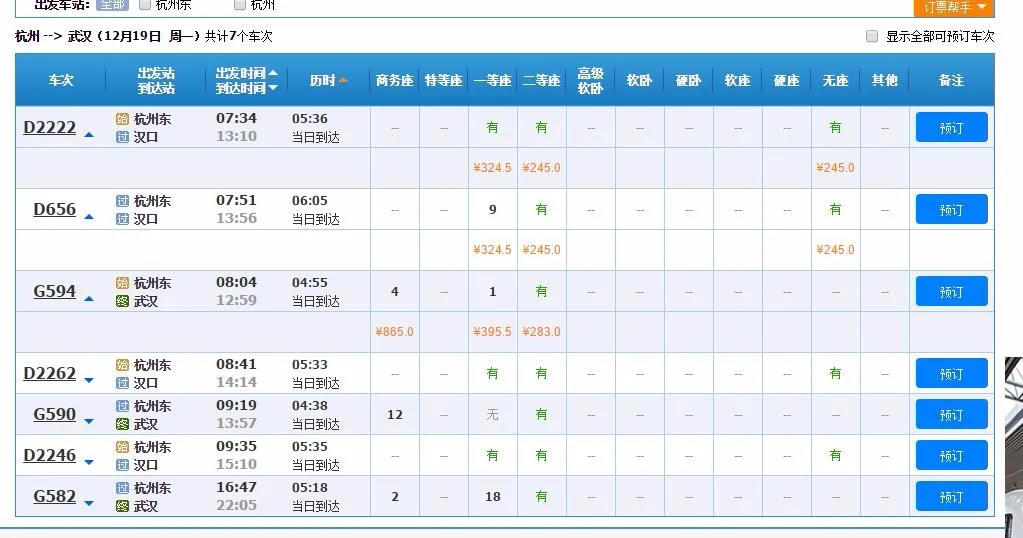Click the 二等座 column header

click(x=542, y=80)
